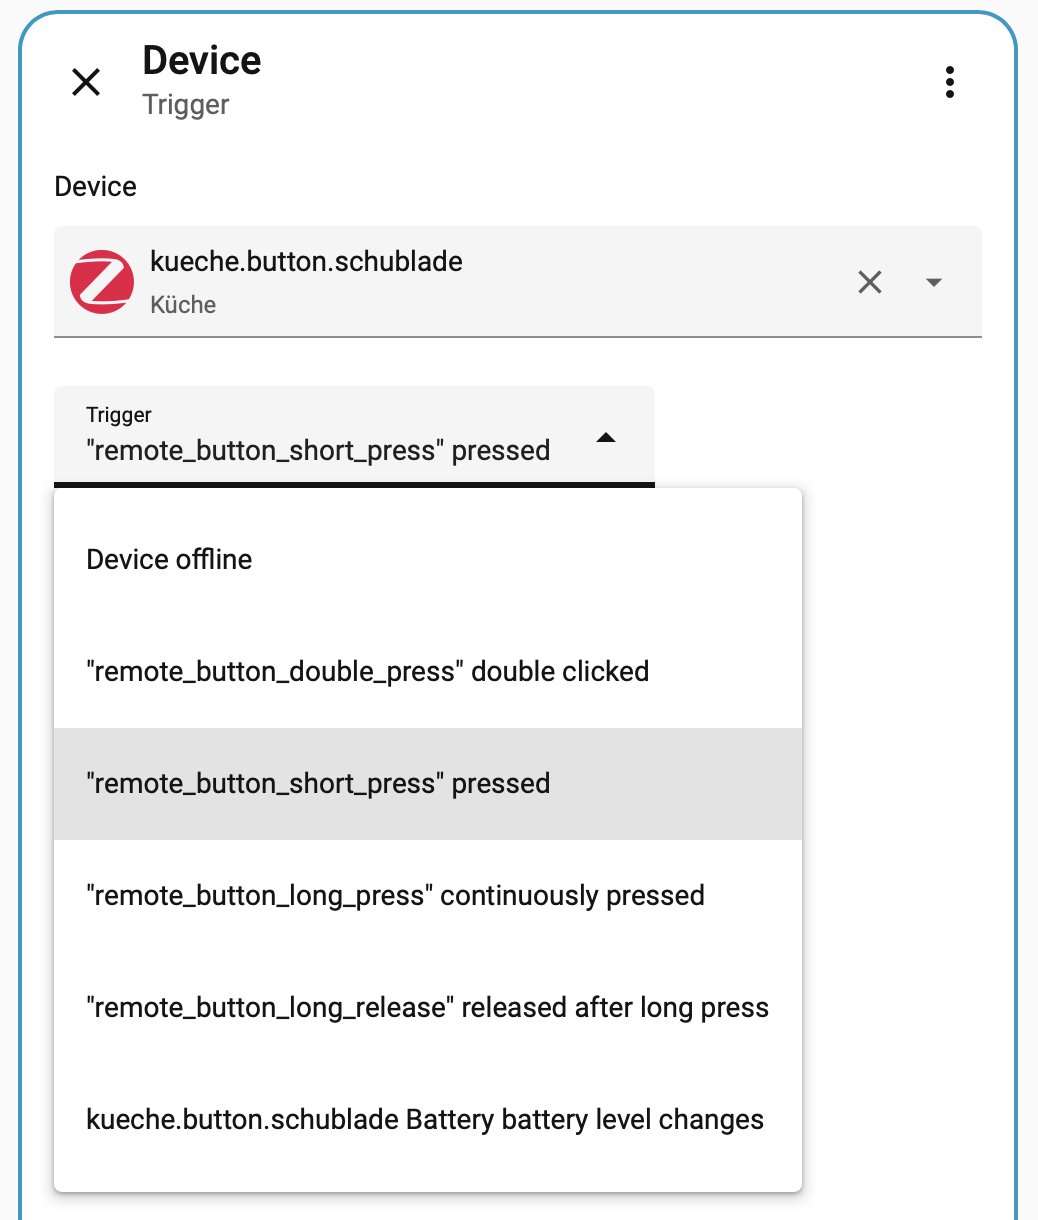Click the red Zigbee device logo

(102, 282)
